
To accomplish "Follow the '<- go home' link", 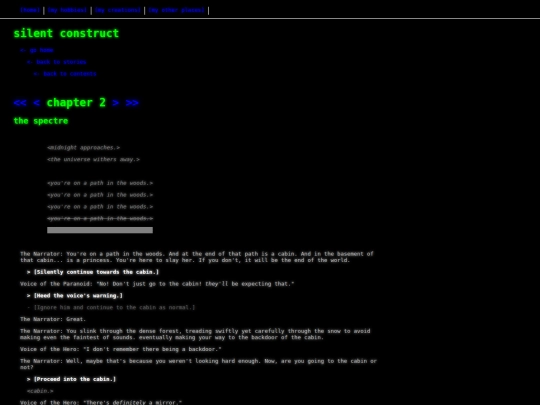I will (x=37, y=50).
